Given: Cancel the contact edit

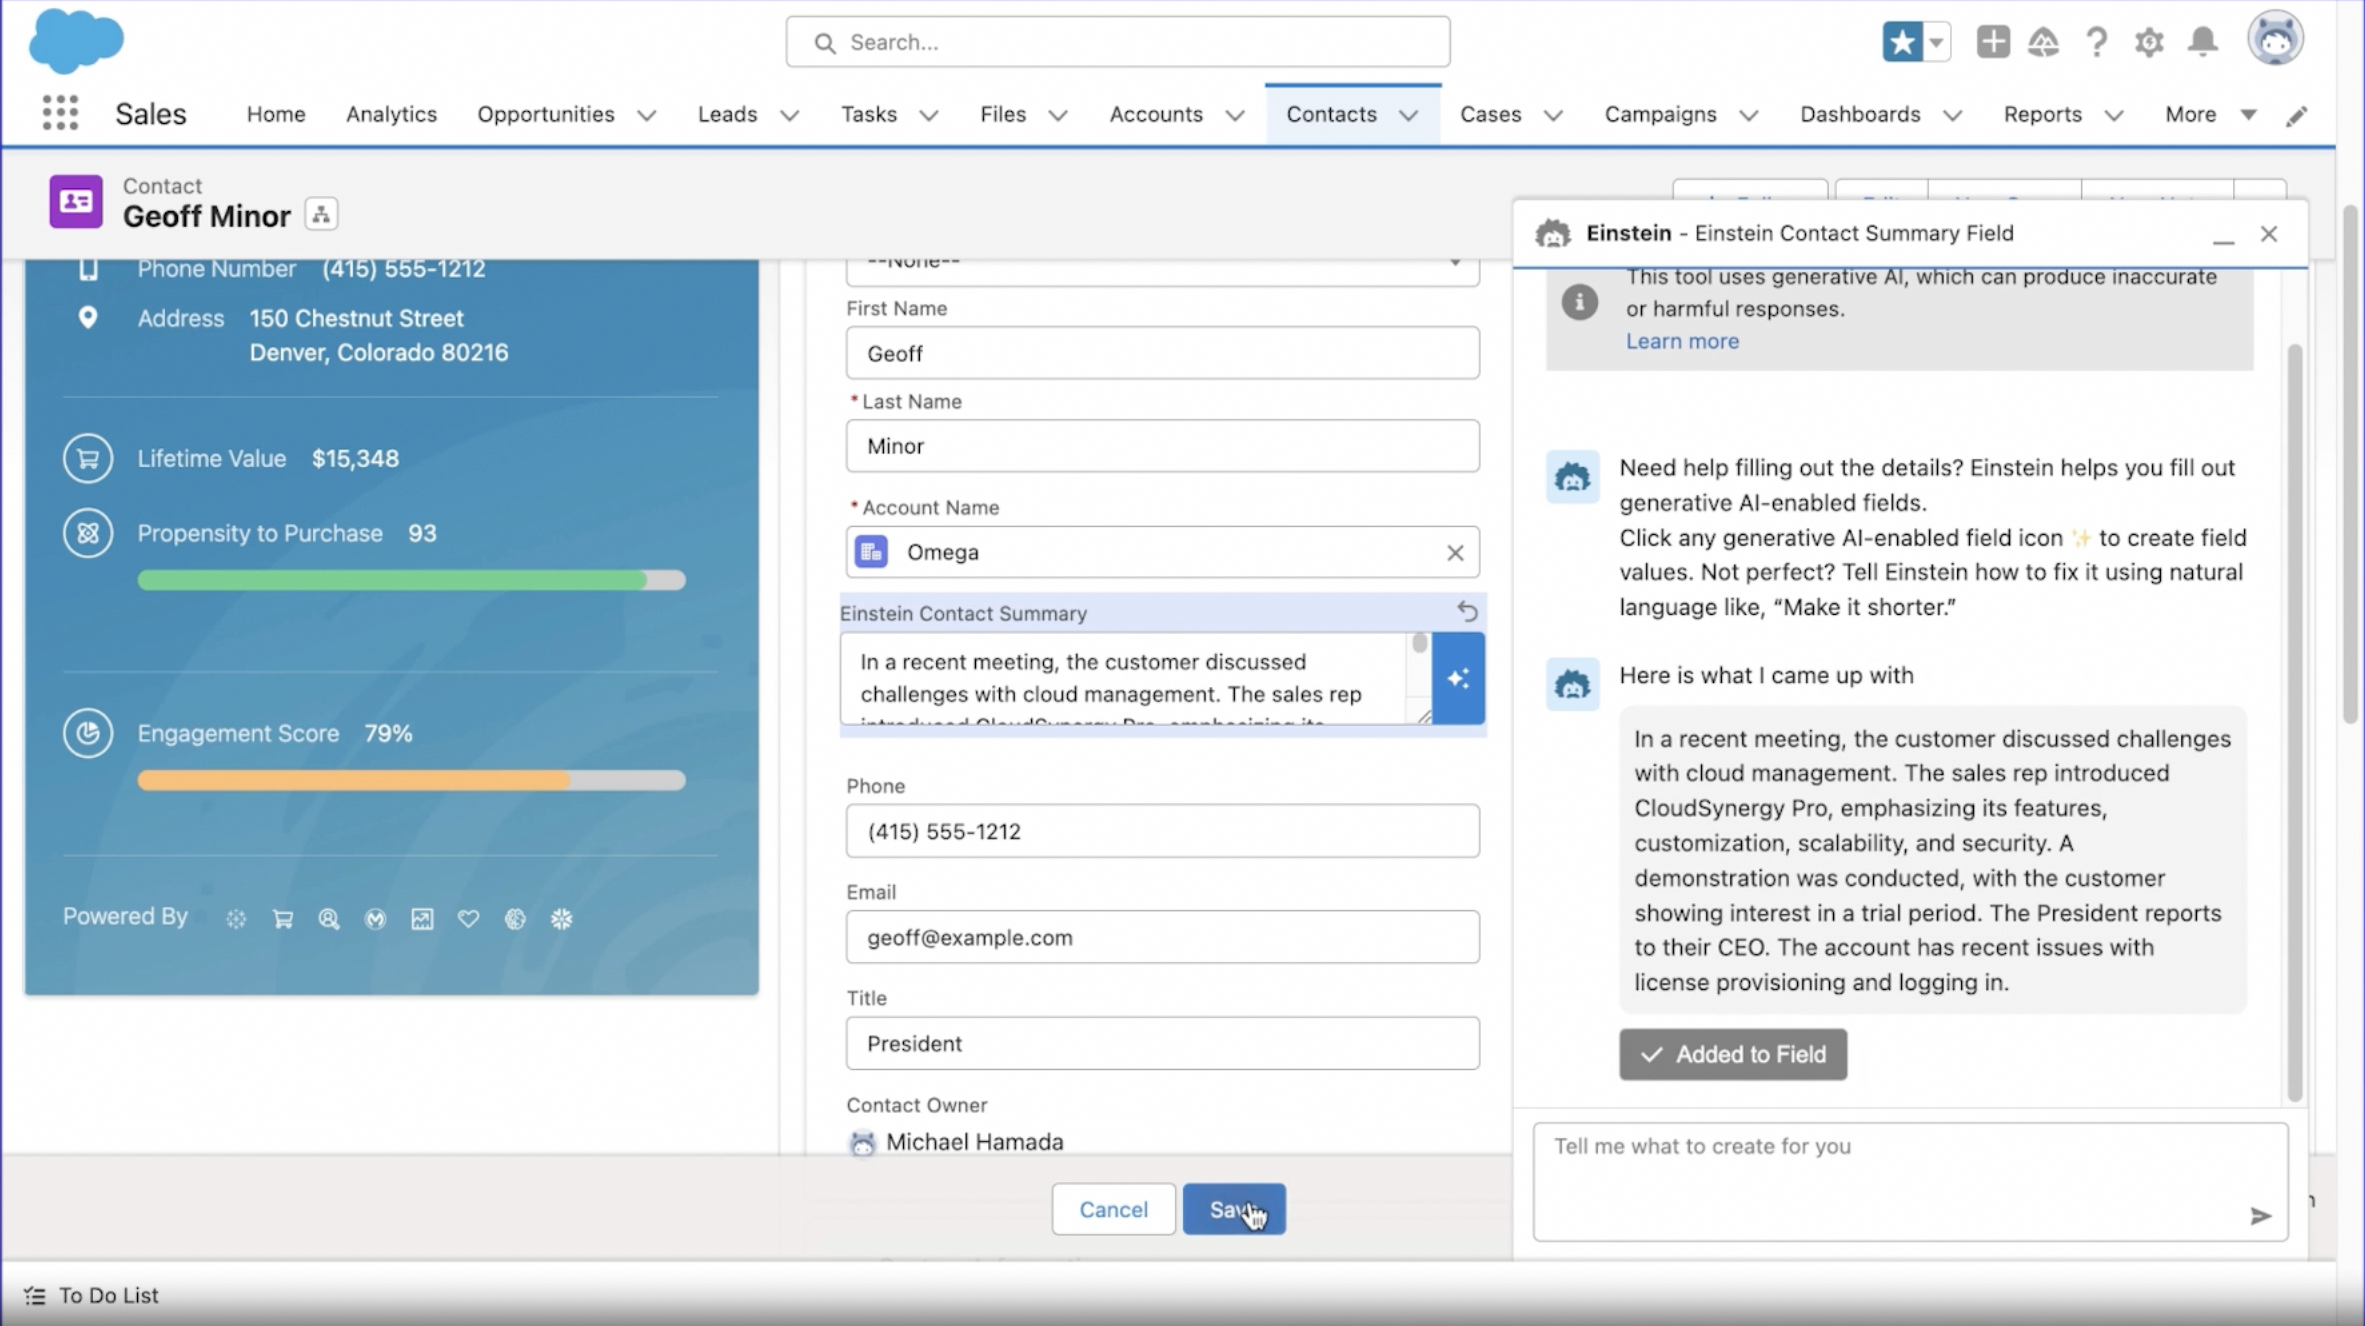Looking at the screenshot, I should click(x=1112, y=1209).
